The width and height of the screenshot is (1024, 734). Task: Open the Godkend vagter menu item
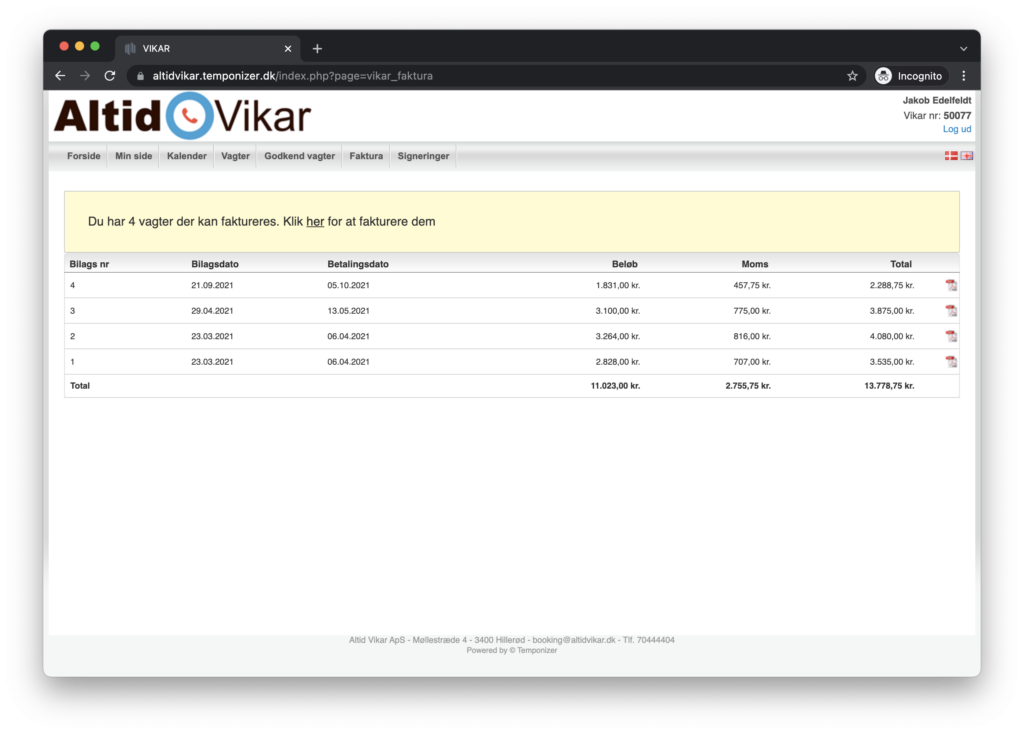pyautogui.click(x=299, y=156)
